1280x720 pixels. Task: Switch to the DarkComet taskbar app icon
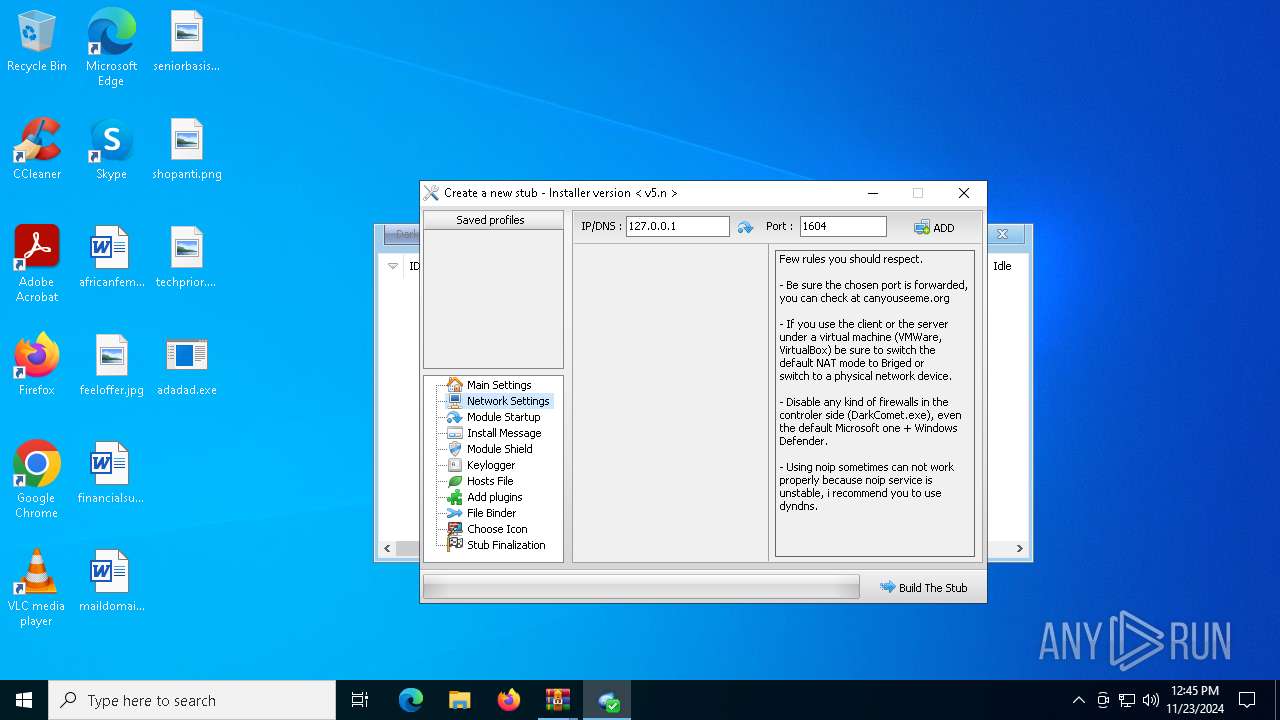(608, 700)
